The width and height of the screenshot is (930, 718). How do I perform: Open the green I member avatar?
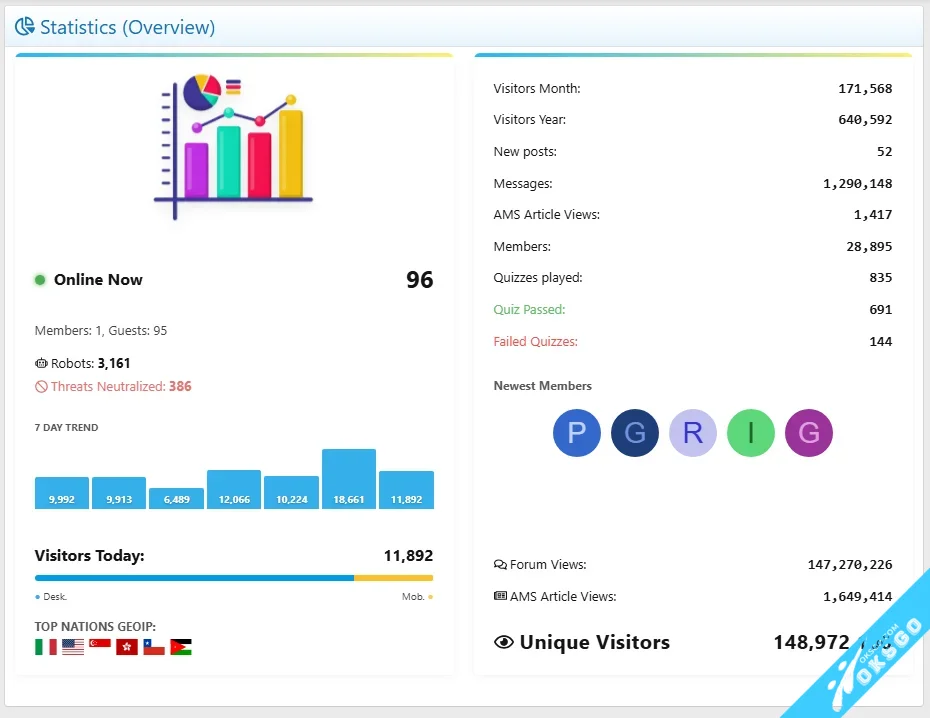[x=751, y=433]
